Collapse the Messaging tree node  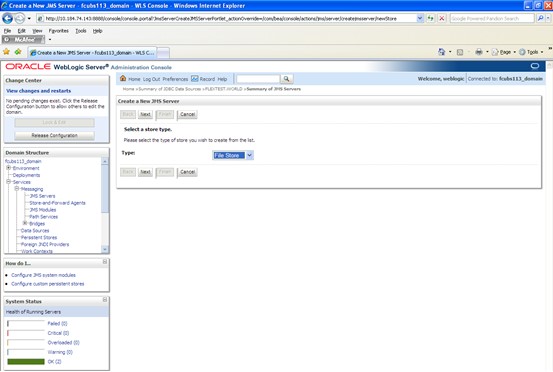pos(17,189)
